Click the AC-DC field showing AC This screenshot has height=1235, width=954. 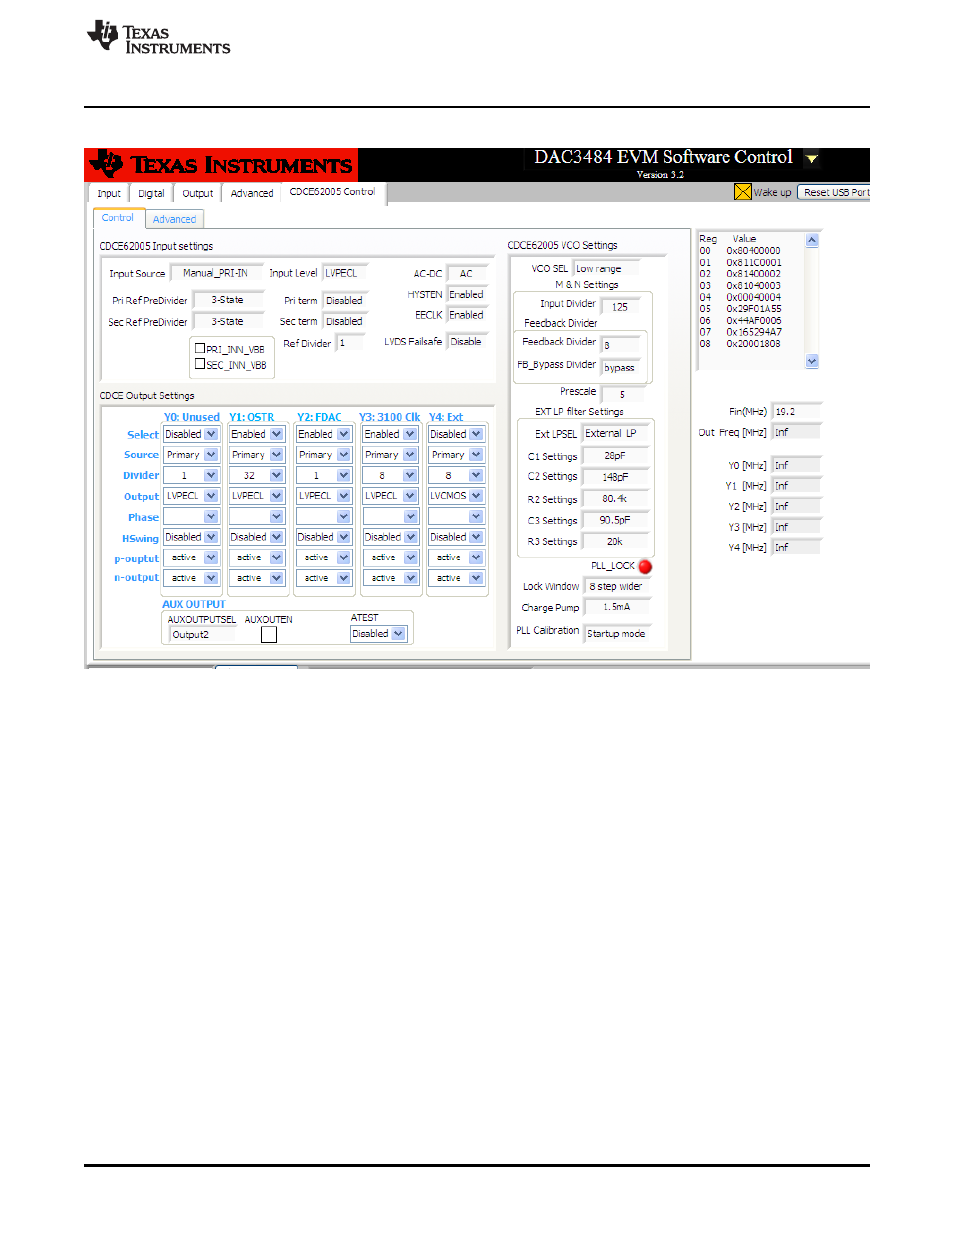point(467,273)
